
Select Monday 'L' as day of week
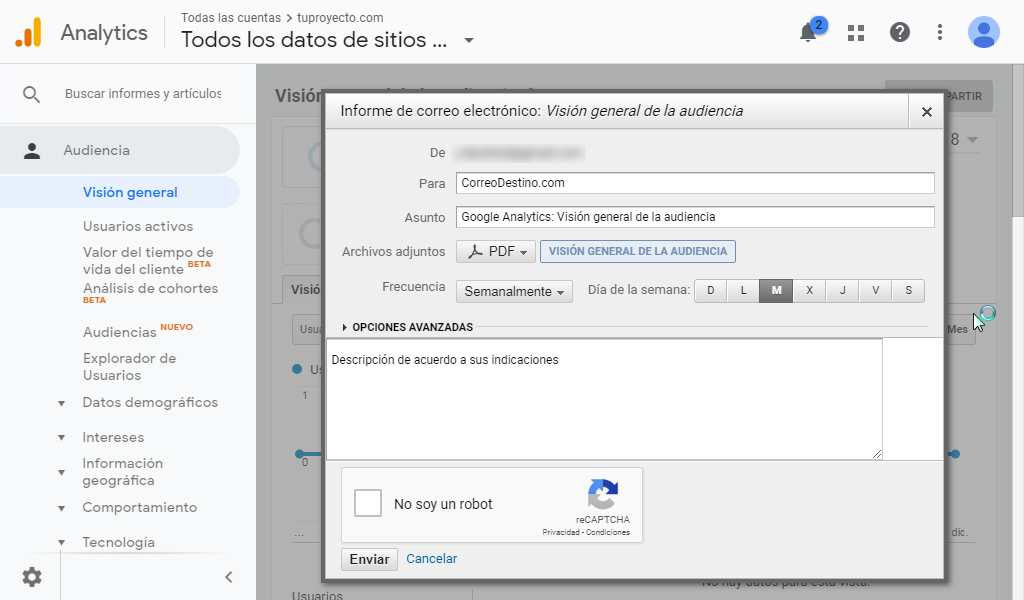(x=743, y=291)
